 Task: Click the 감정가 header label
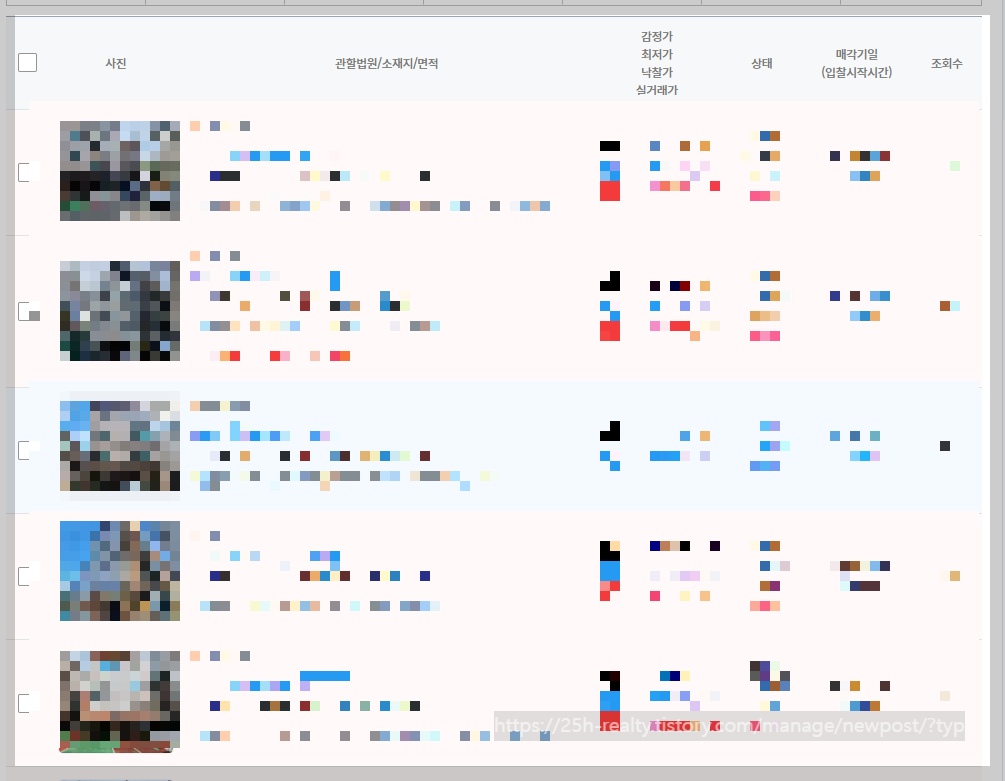[657, 37]
